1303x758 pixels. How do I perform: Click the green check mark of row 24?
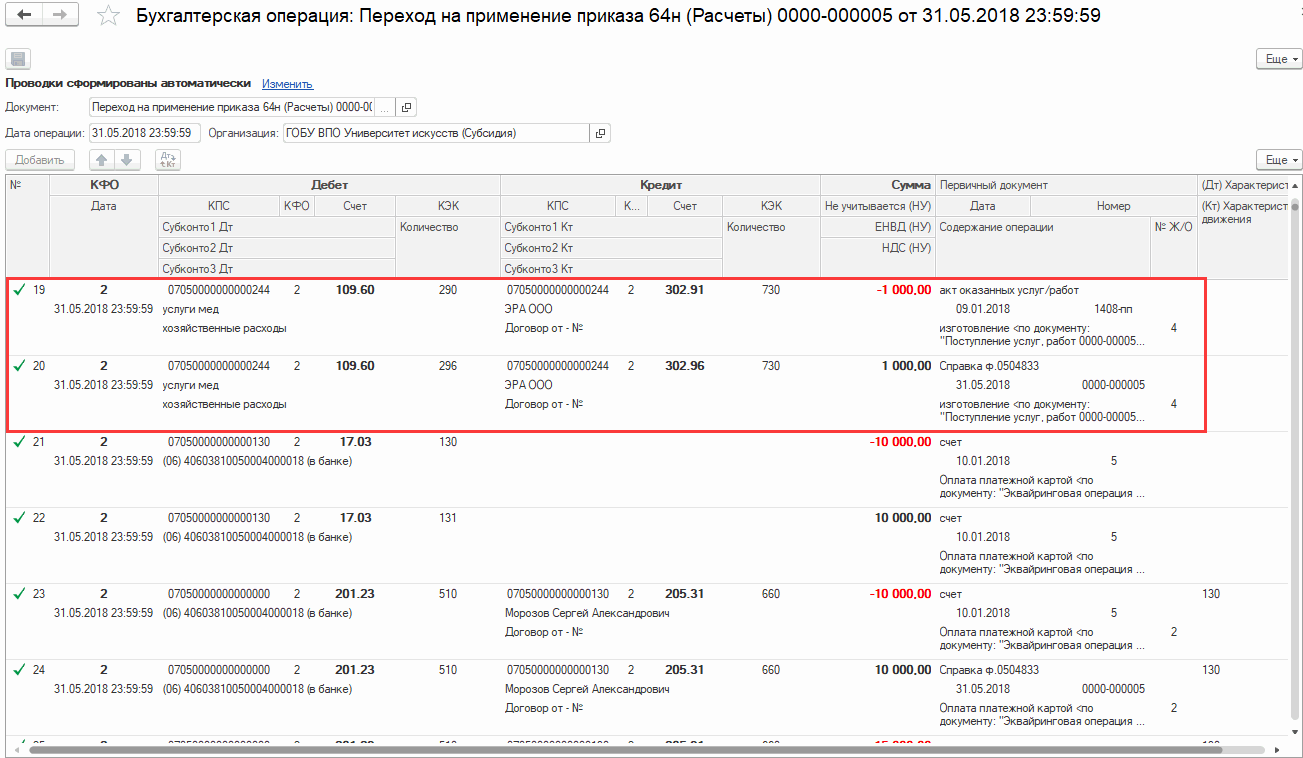pos(18,670)
